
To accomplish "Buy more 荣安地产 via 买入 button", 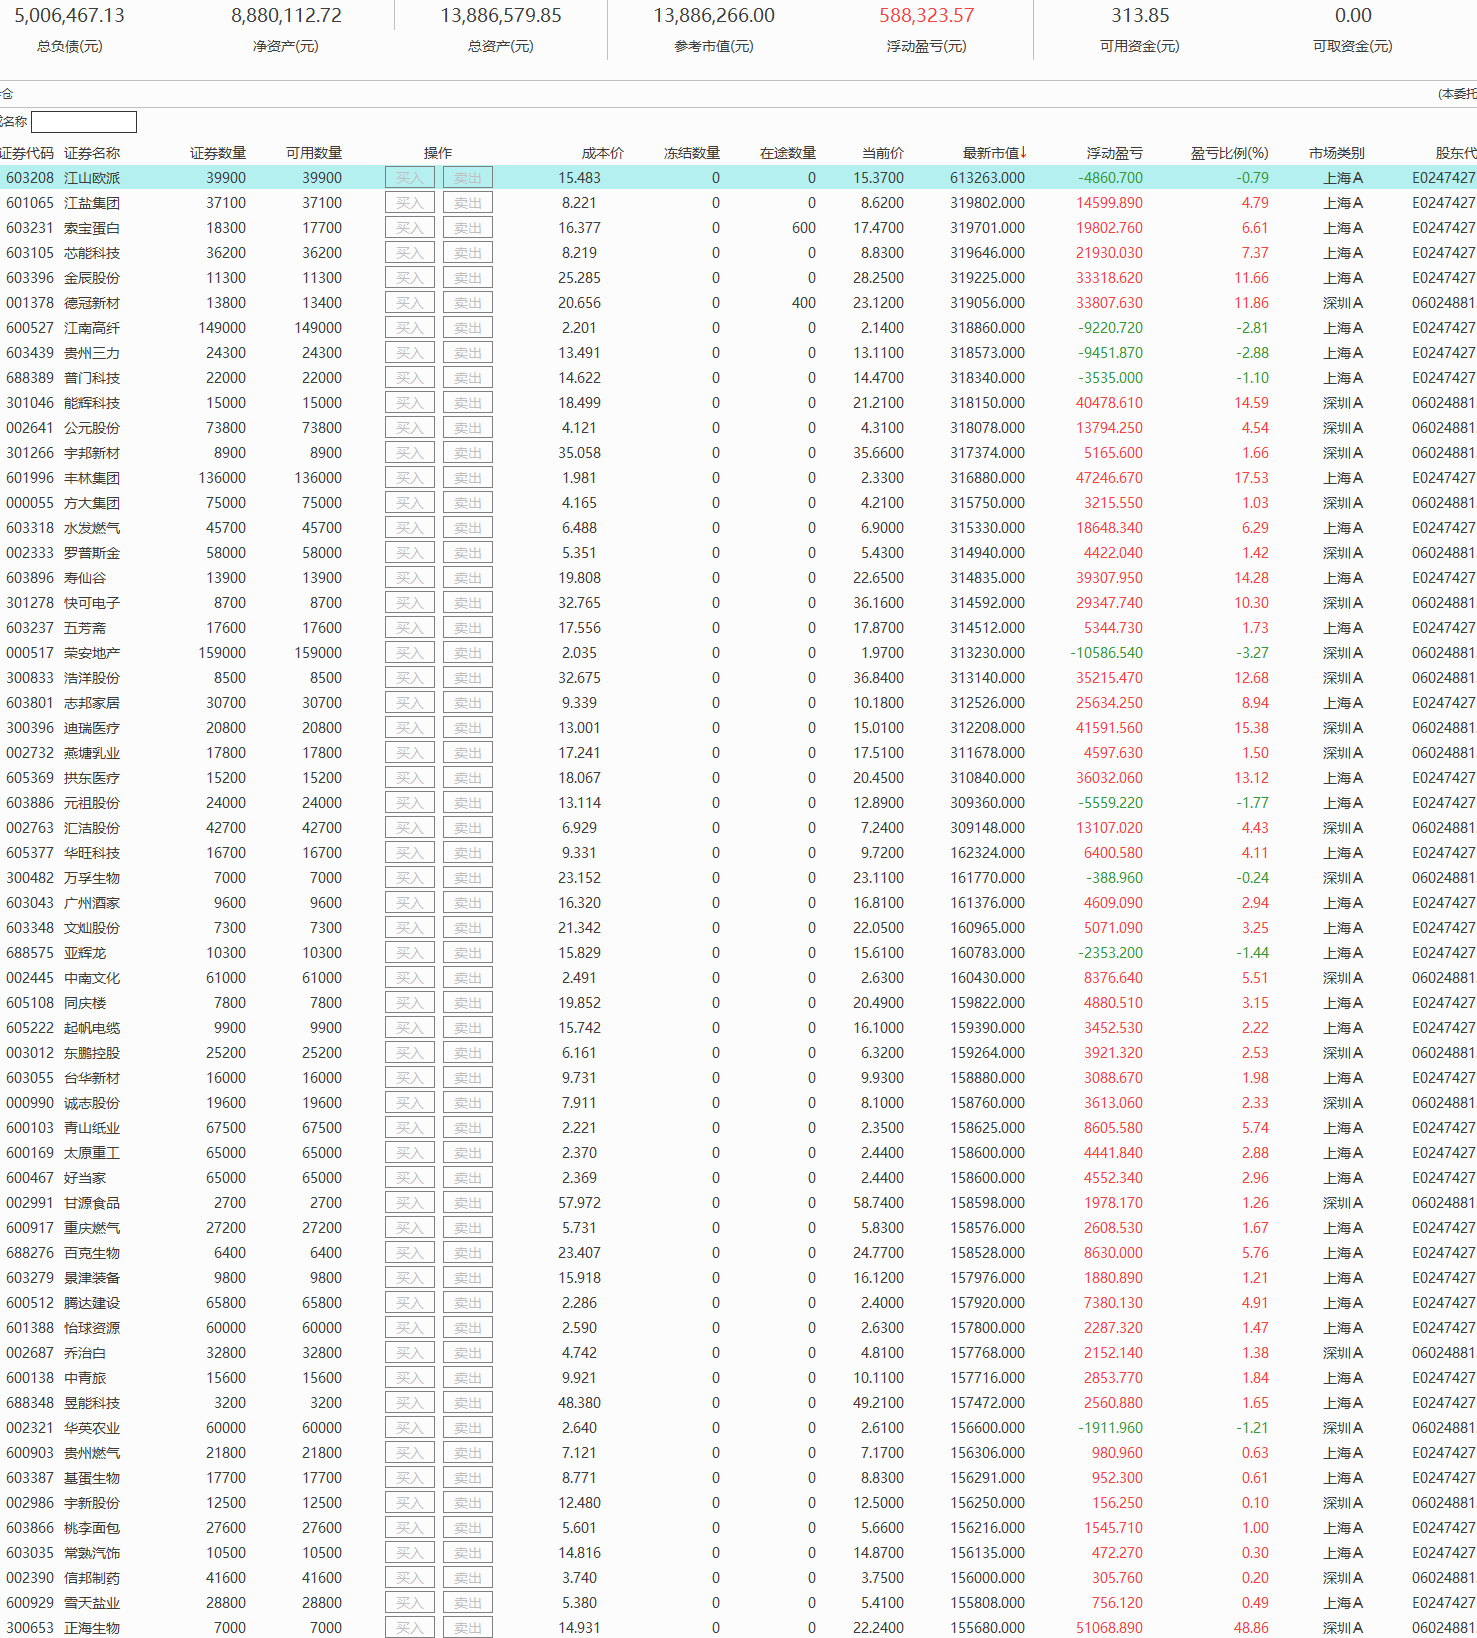I will click(410, 653).
